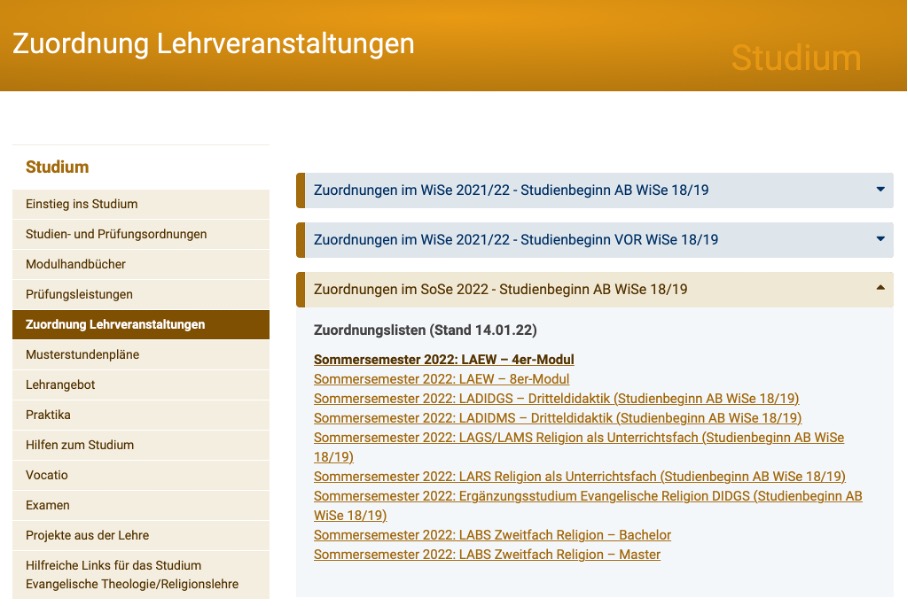The width and height of the screenshot is (908, 606).
Task: Open link Sommersemester 2022: LAEW – 8er-Modul
Action: click(441, 379)
